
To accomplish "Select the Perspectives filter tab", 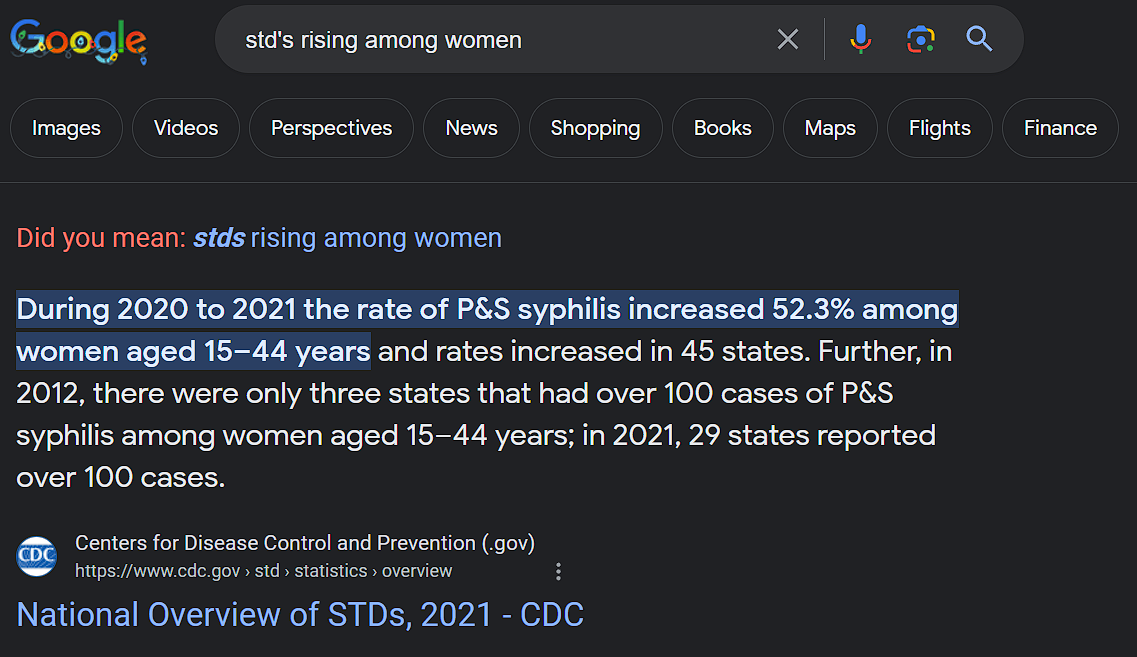I will point(331,128).
